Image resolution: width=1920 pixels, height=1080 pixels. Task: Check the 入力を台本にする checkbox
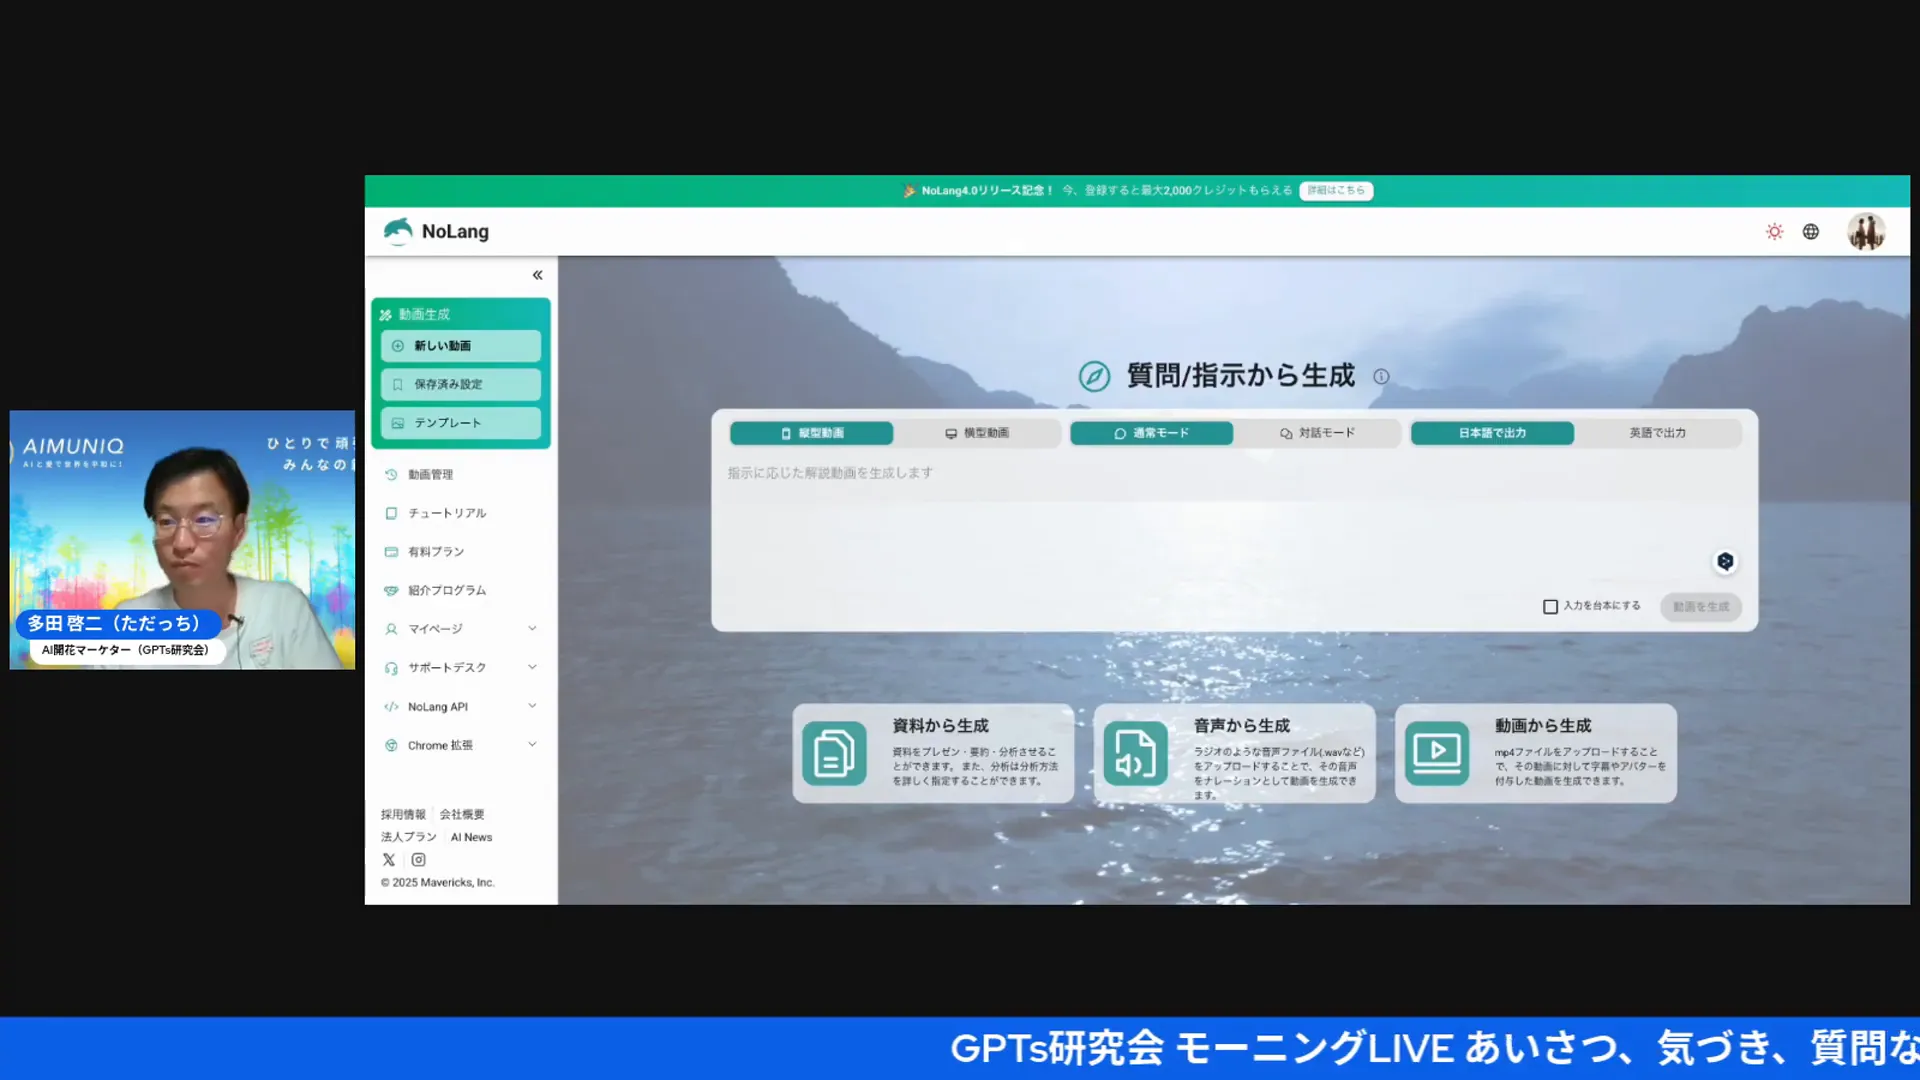[x=1550, y=607]
